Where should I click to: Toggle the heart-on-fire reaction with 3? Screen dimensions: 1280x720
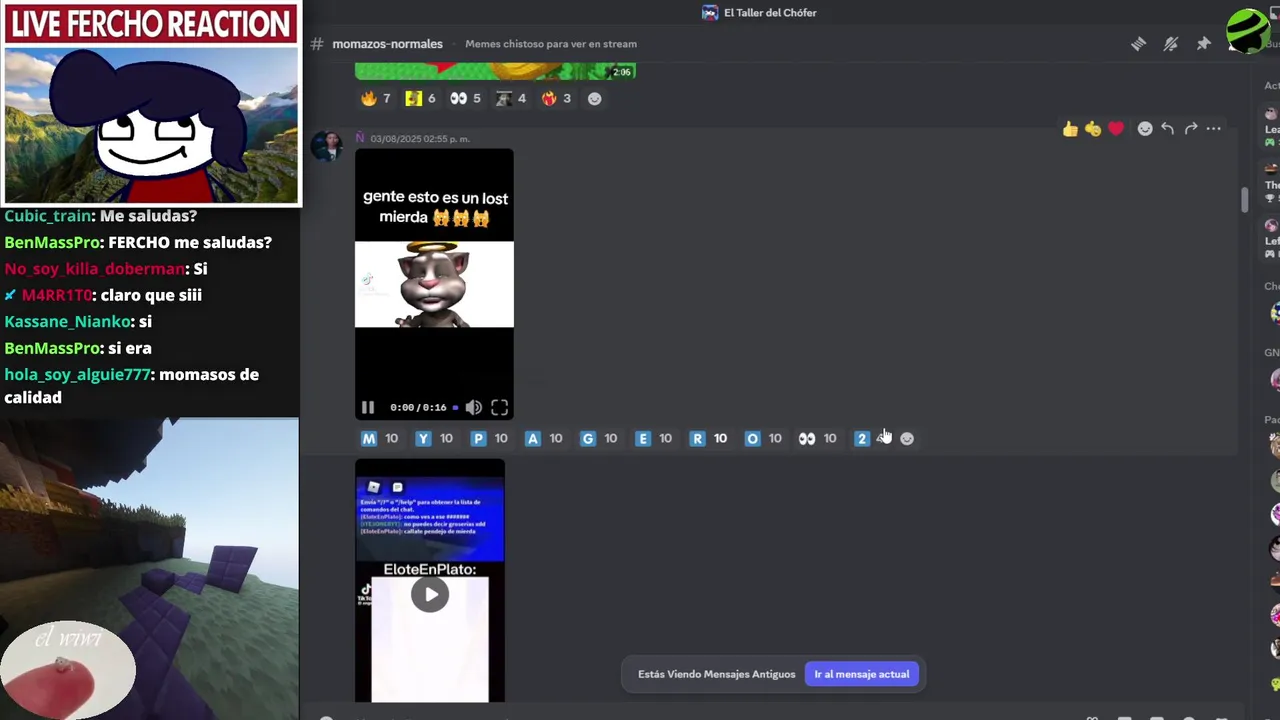(x=557, y=98)
